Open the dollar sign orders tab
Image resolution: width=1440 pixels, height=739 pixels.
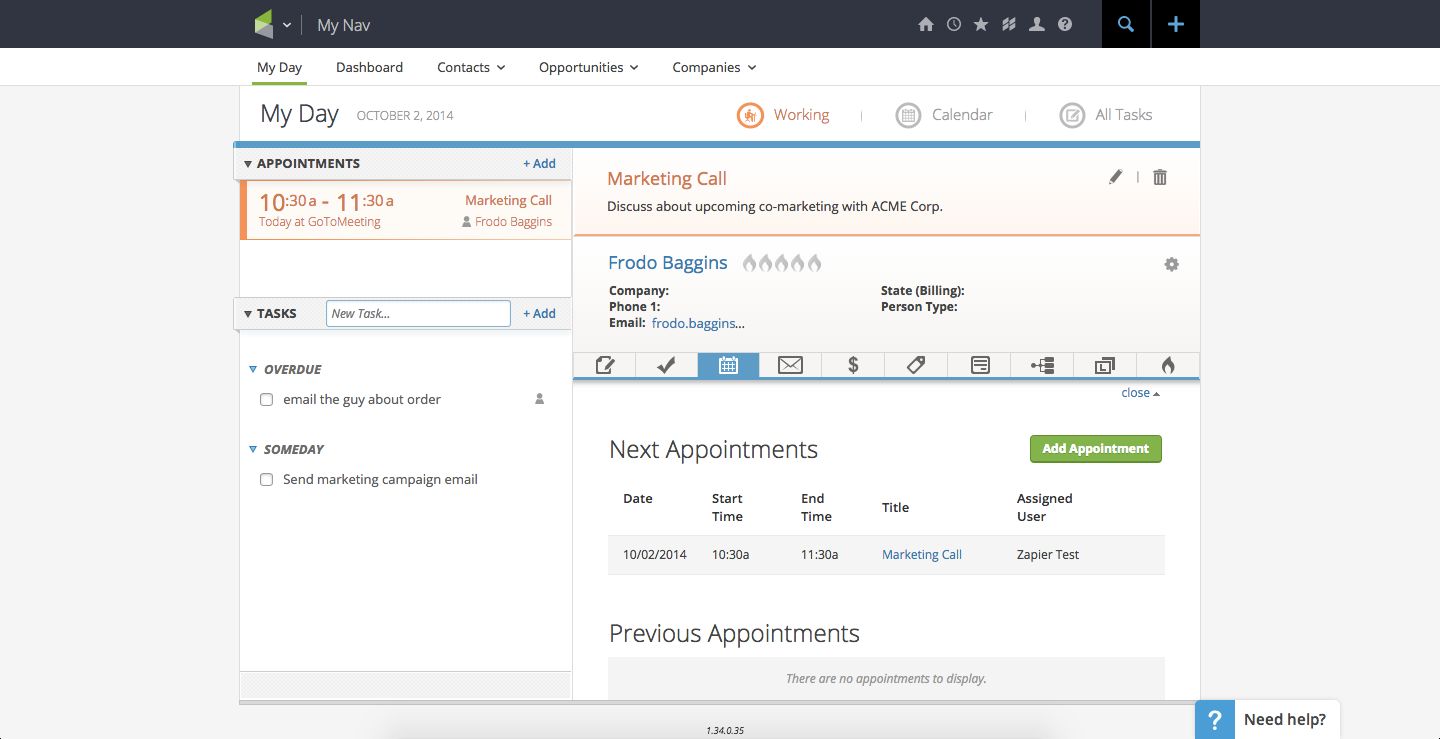click(853, 365)
